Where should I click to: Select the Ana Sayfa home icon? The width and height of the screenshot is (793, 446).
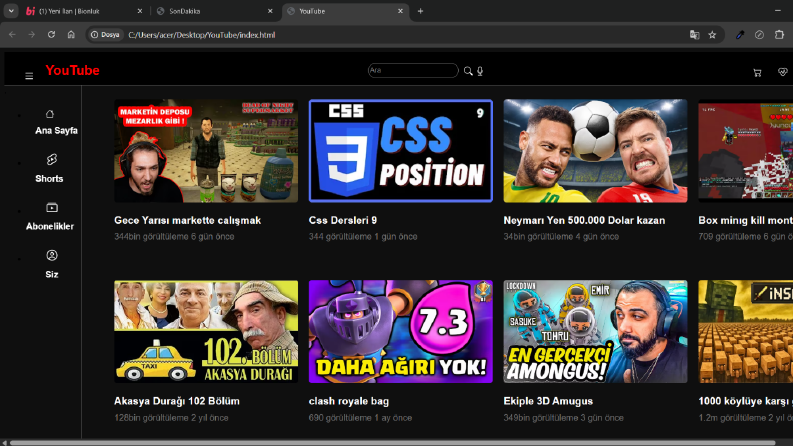(x=50, y=114)
